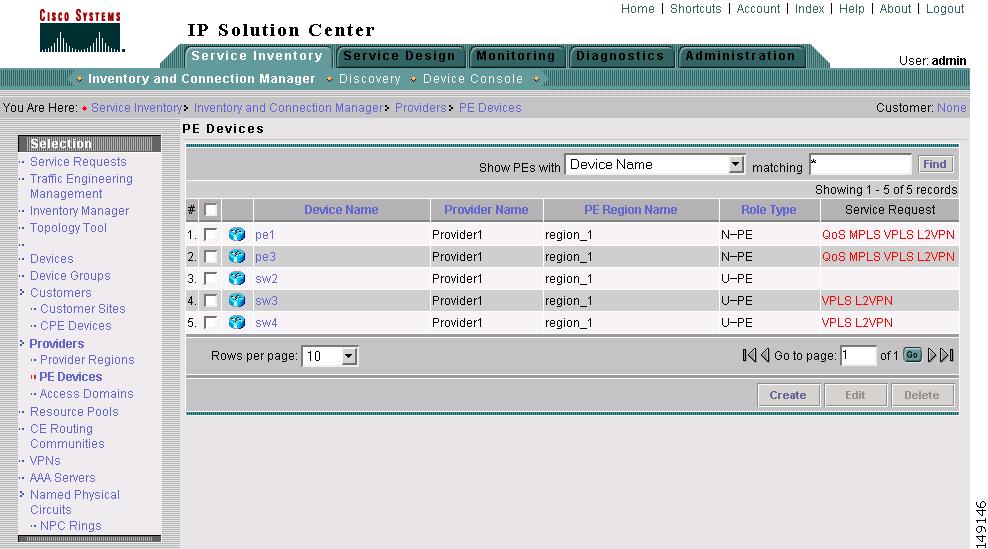Select the Discovery submenu item
This screenshot has height=549, width=988.
(370, 79)
